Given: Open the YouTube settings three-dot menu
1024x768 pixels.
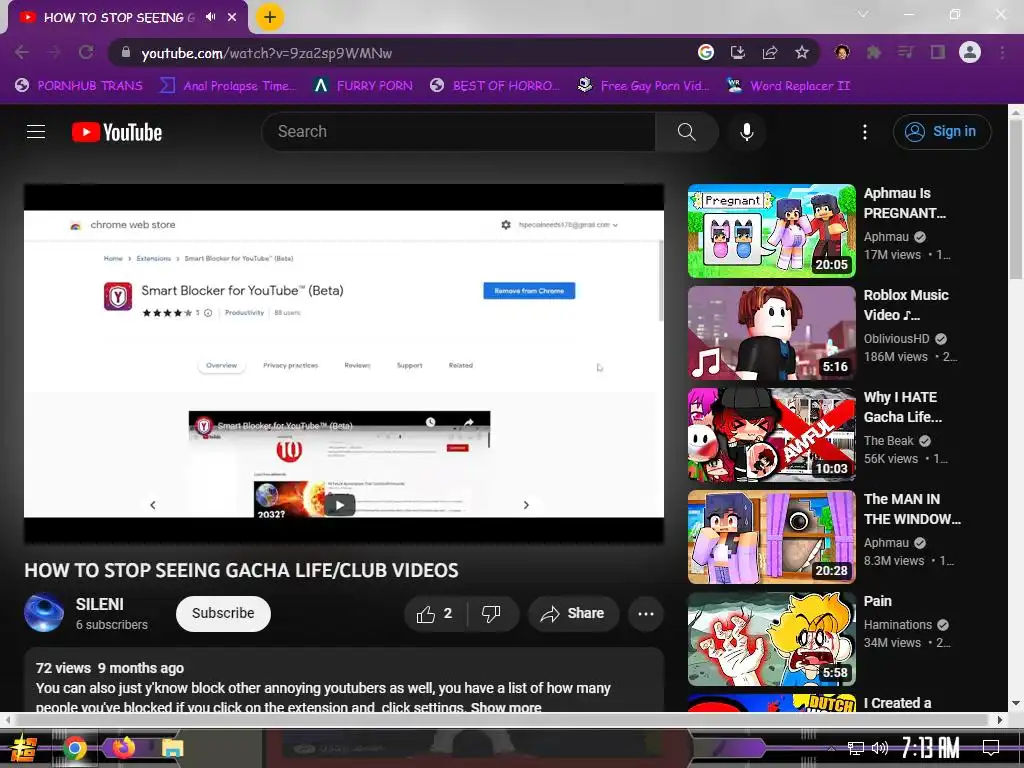Looking at the screenshot, I should (x=865, y=132).
